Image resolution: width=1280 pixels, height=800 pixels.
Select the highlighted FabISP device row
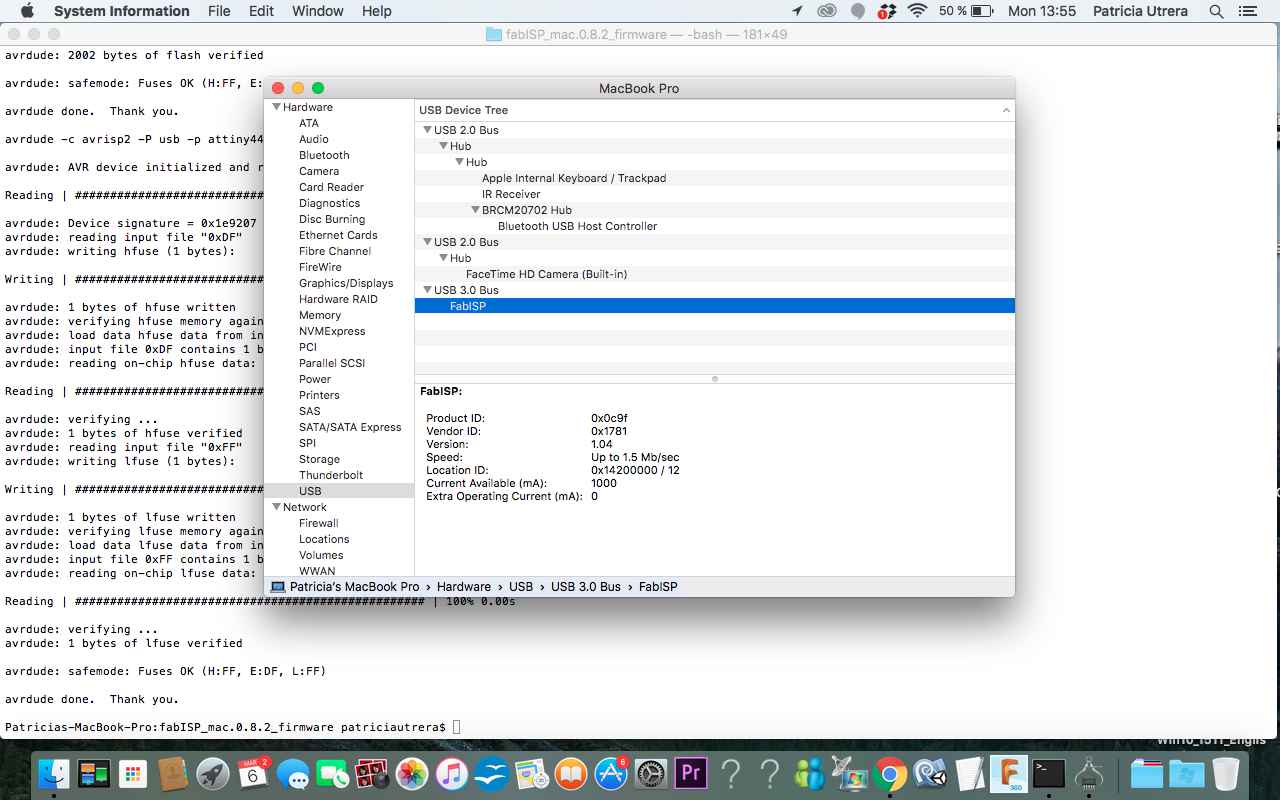tap(715, 306)
